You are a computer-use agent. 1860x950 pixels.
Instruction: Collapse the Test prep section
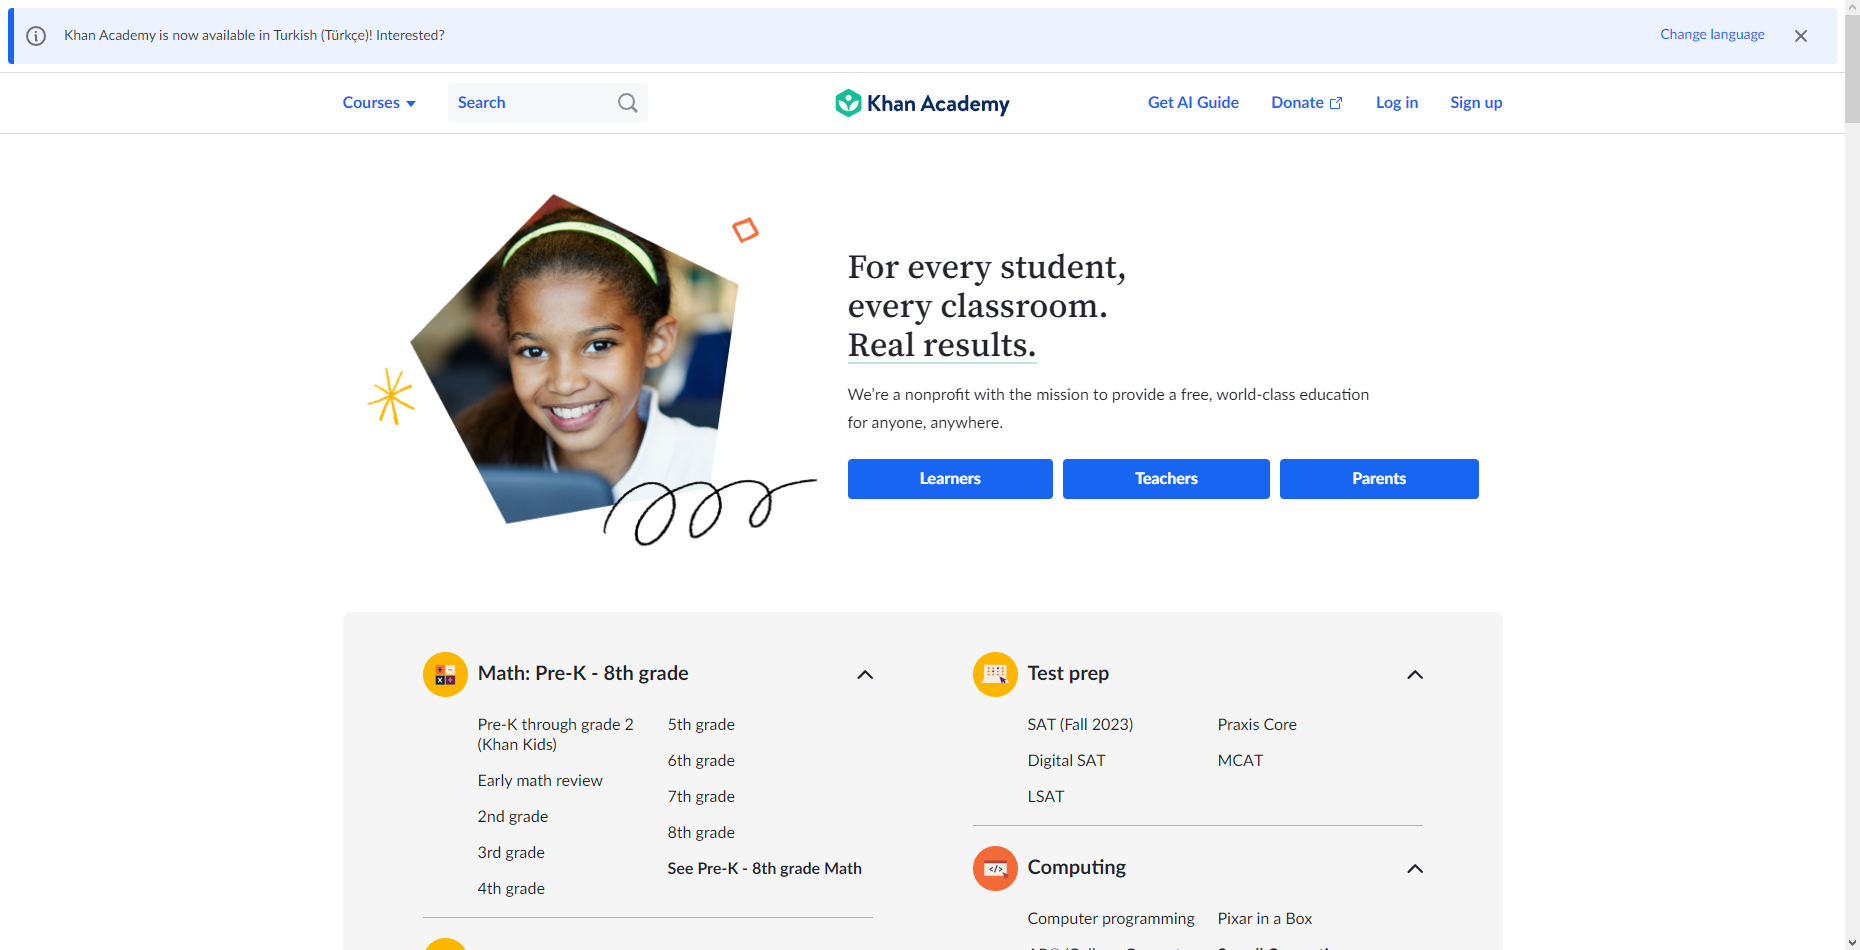click(x=1415, y=675)
